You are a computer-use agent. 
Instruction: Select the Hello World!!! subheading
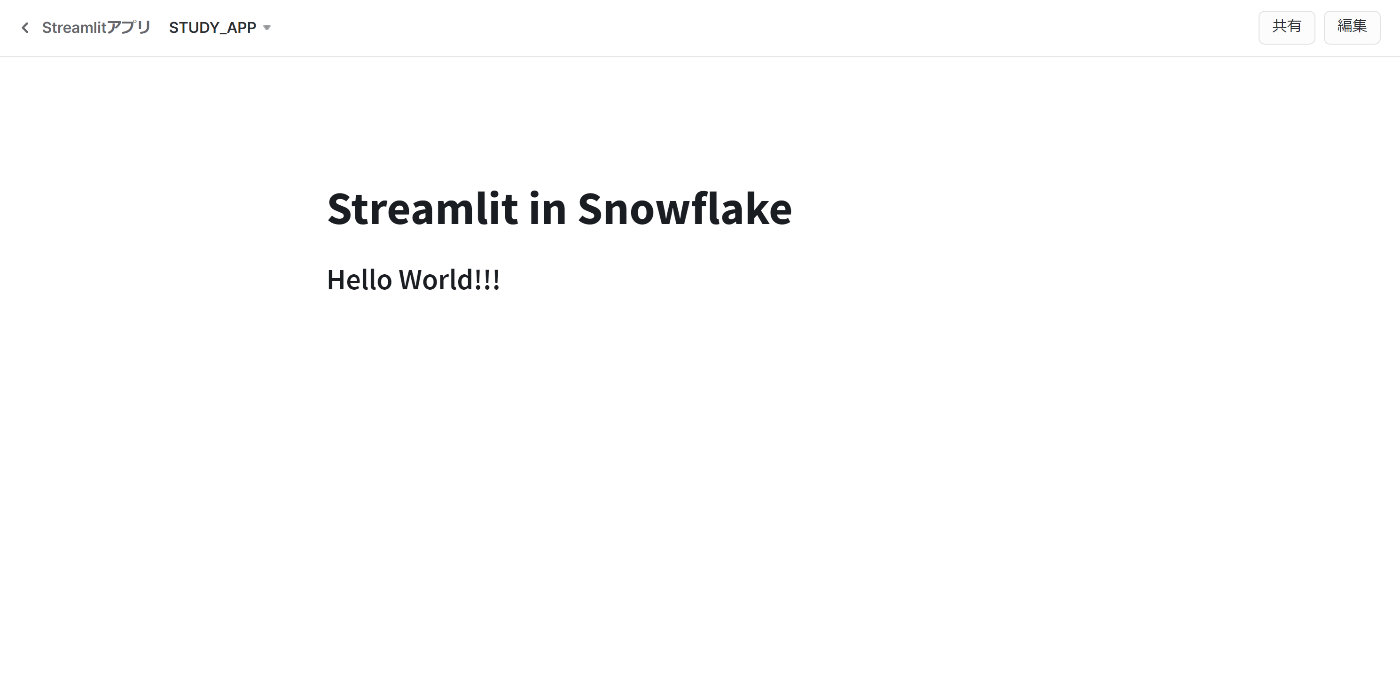coord(413,279)
